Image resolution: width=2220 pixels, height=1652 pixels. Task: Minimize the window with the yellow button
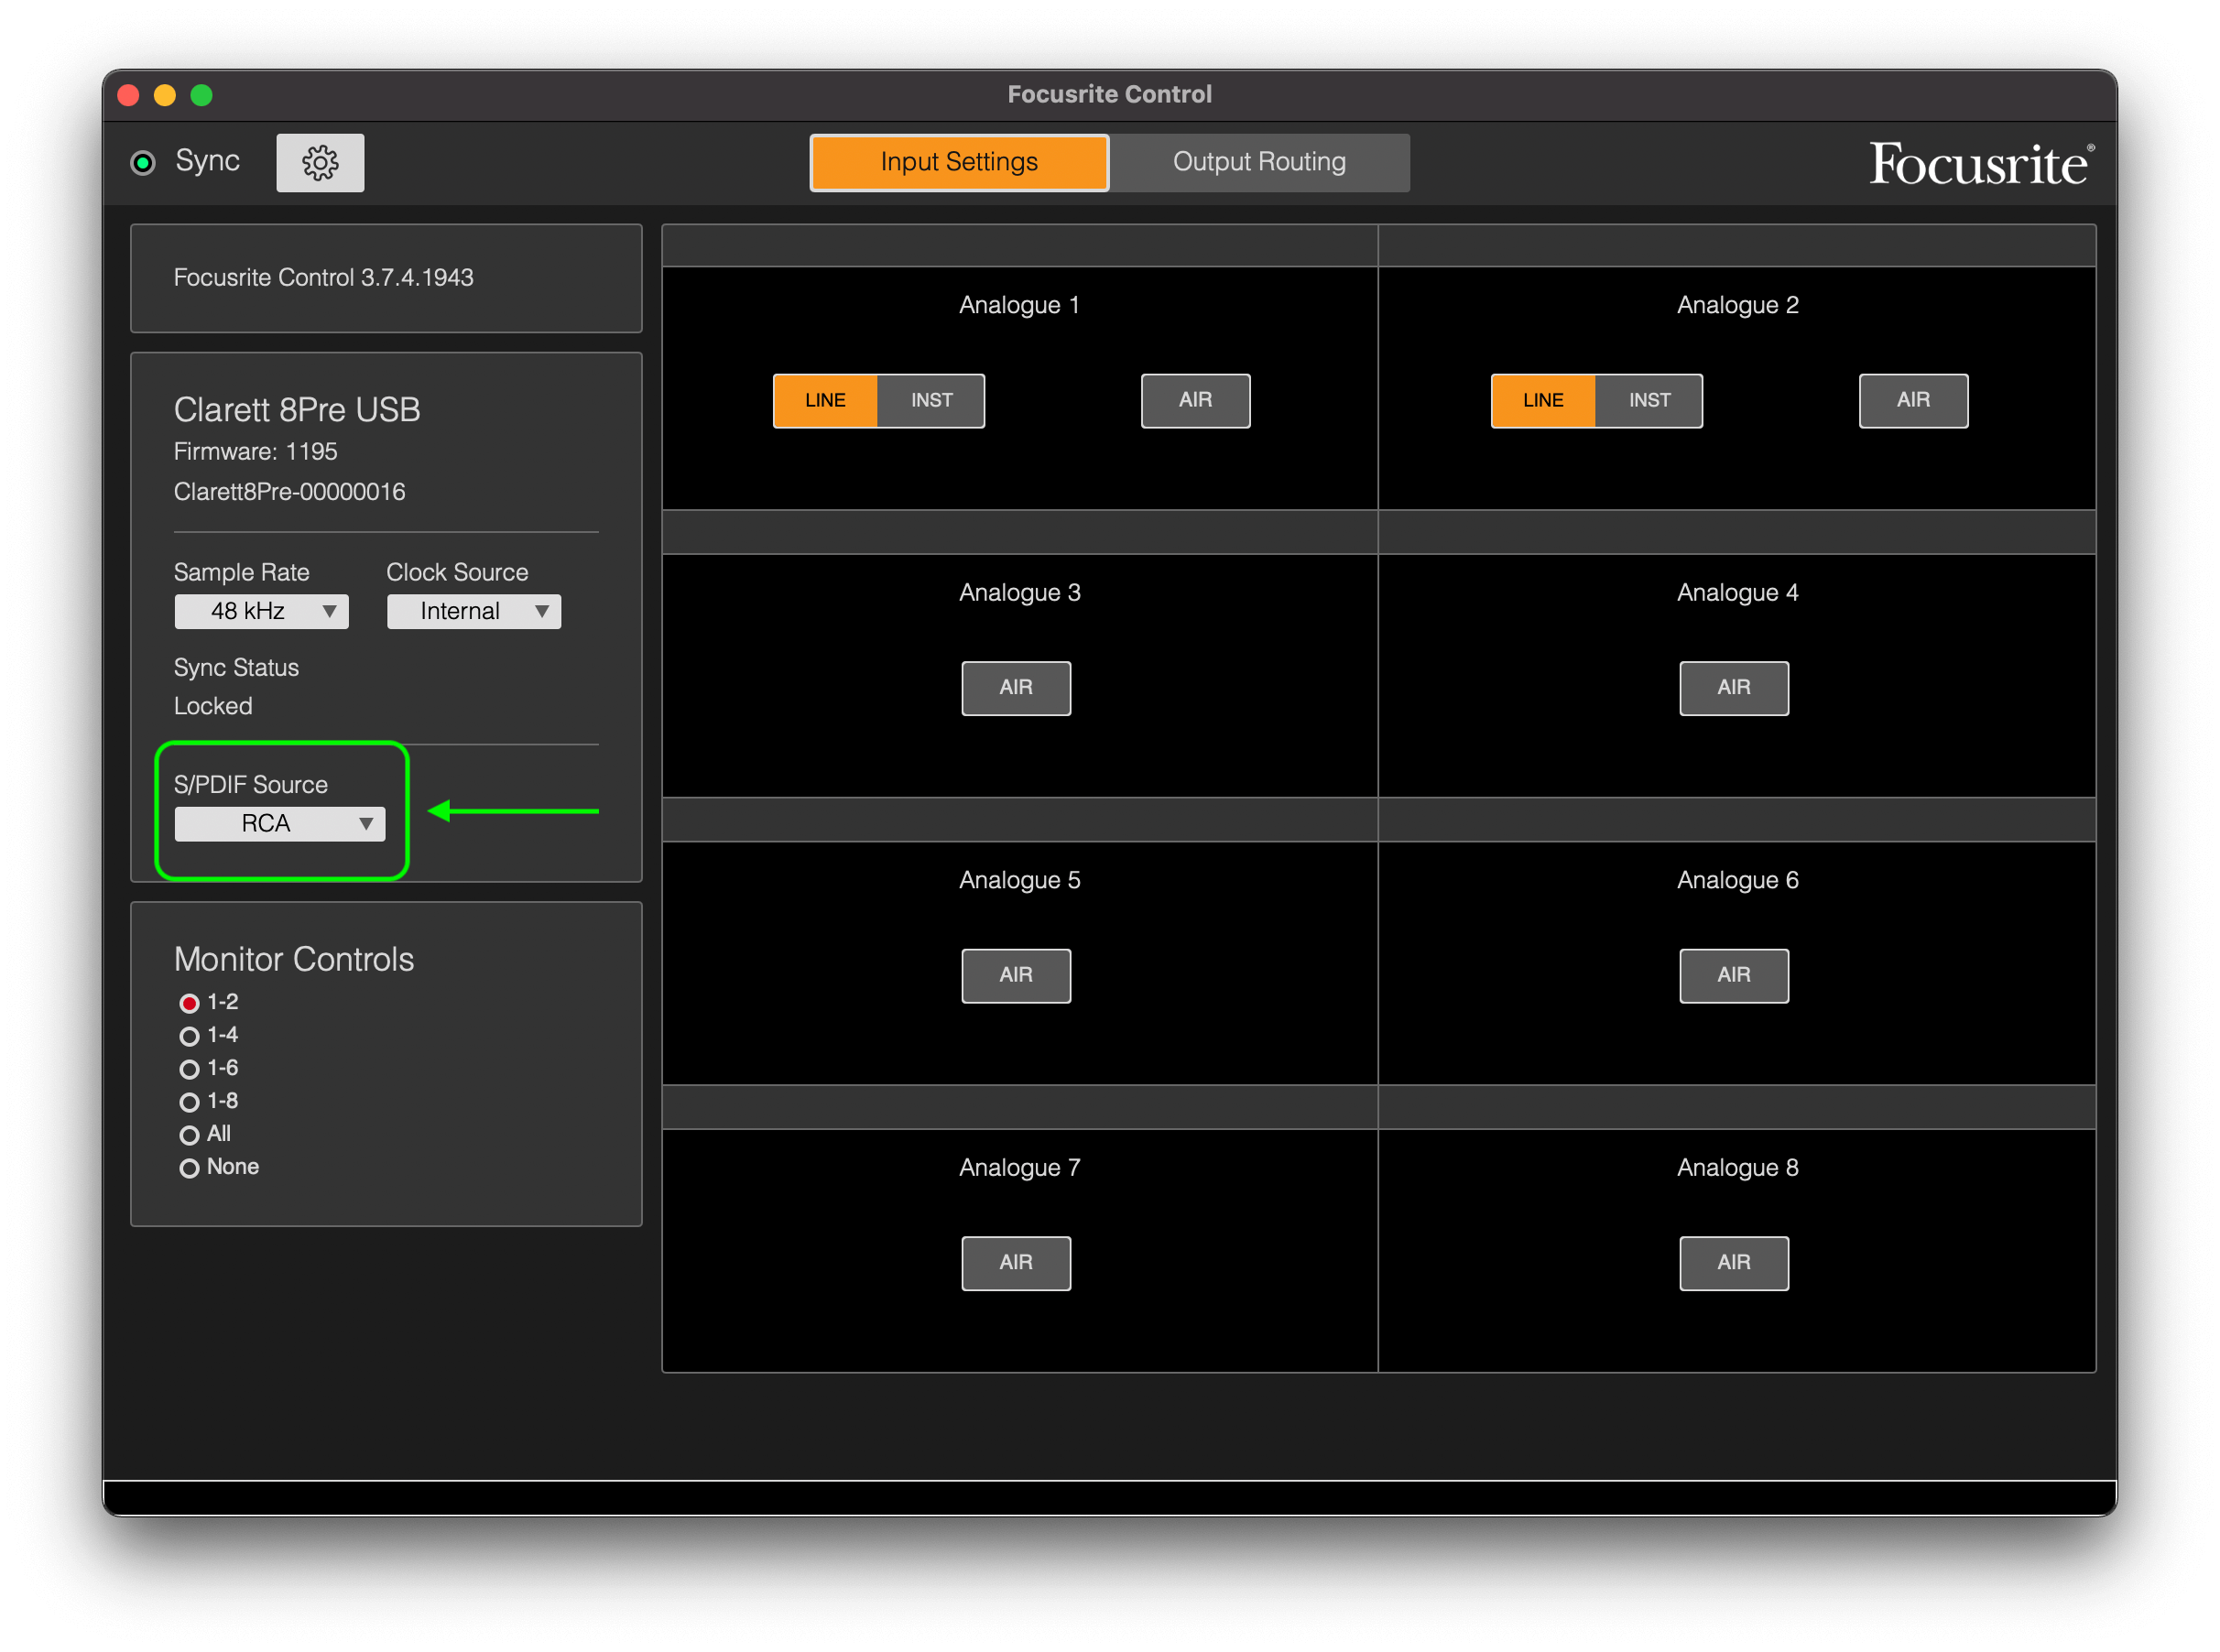[165, 95]
